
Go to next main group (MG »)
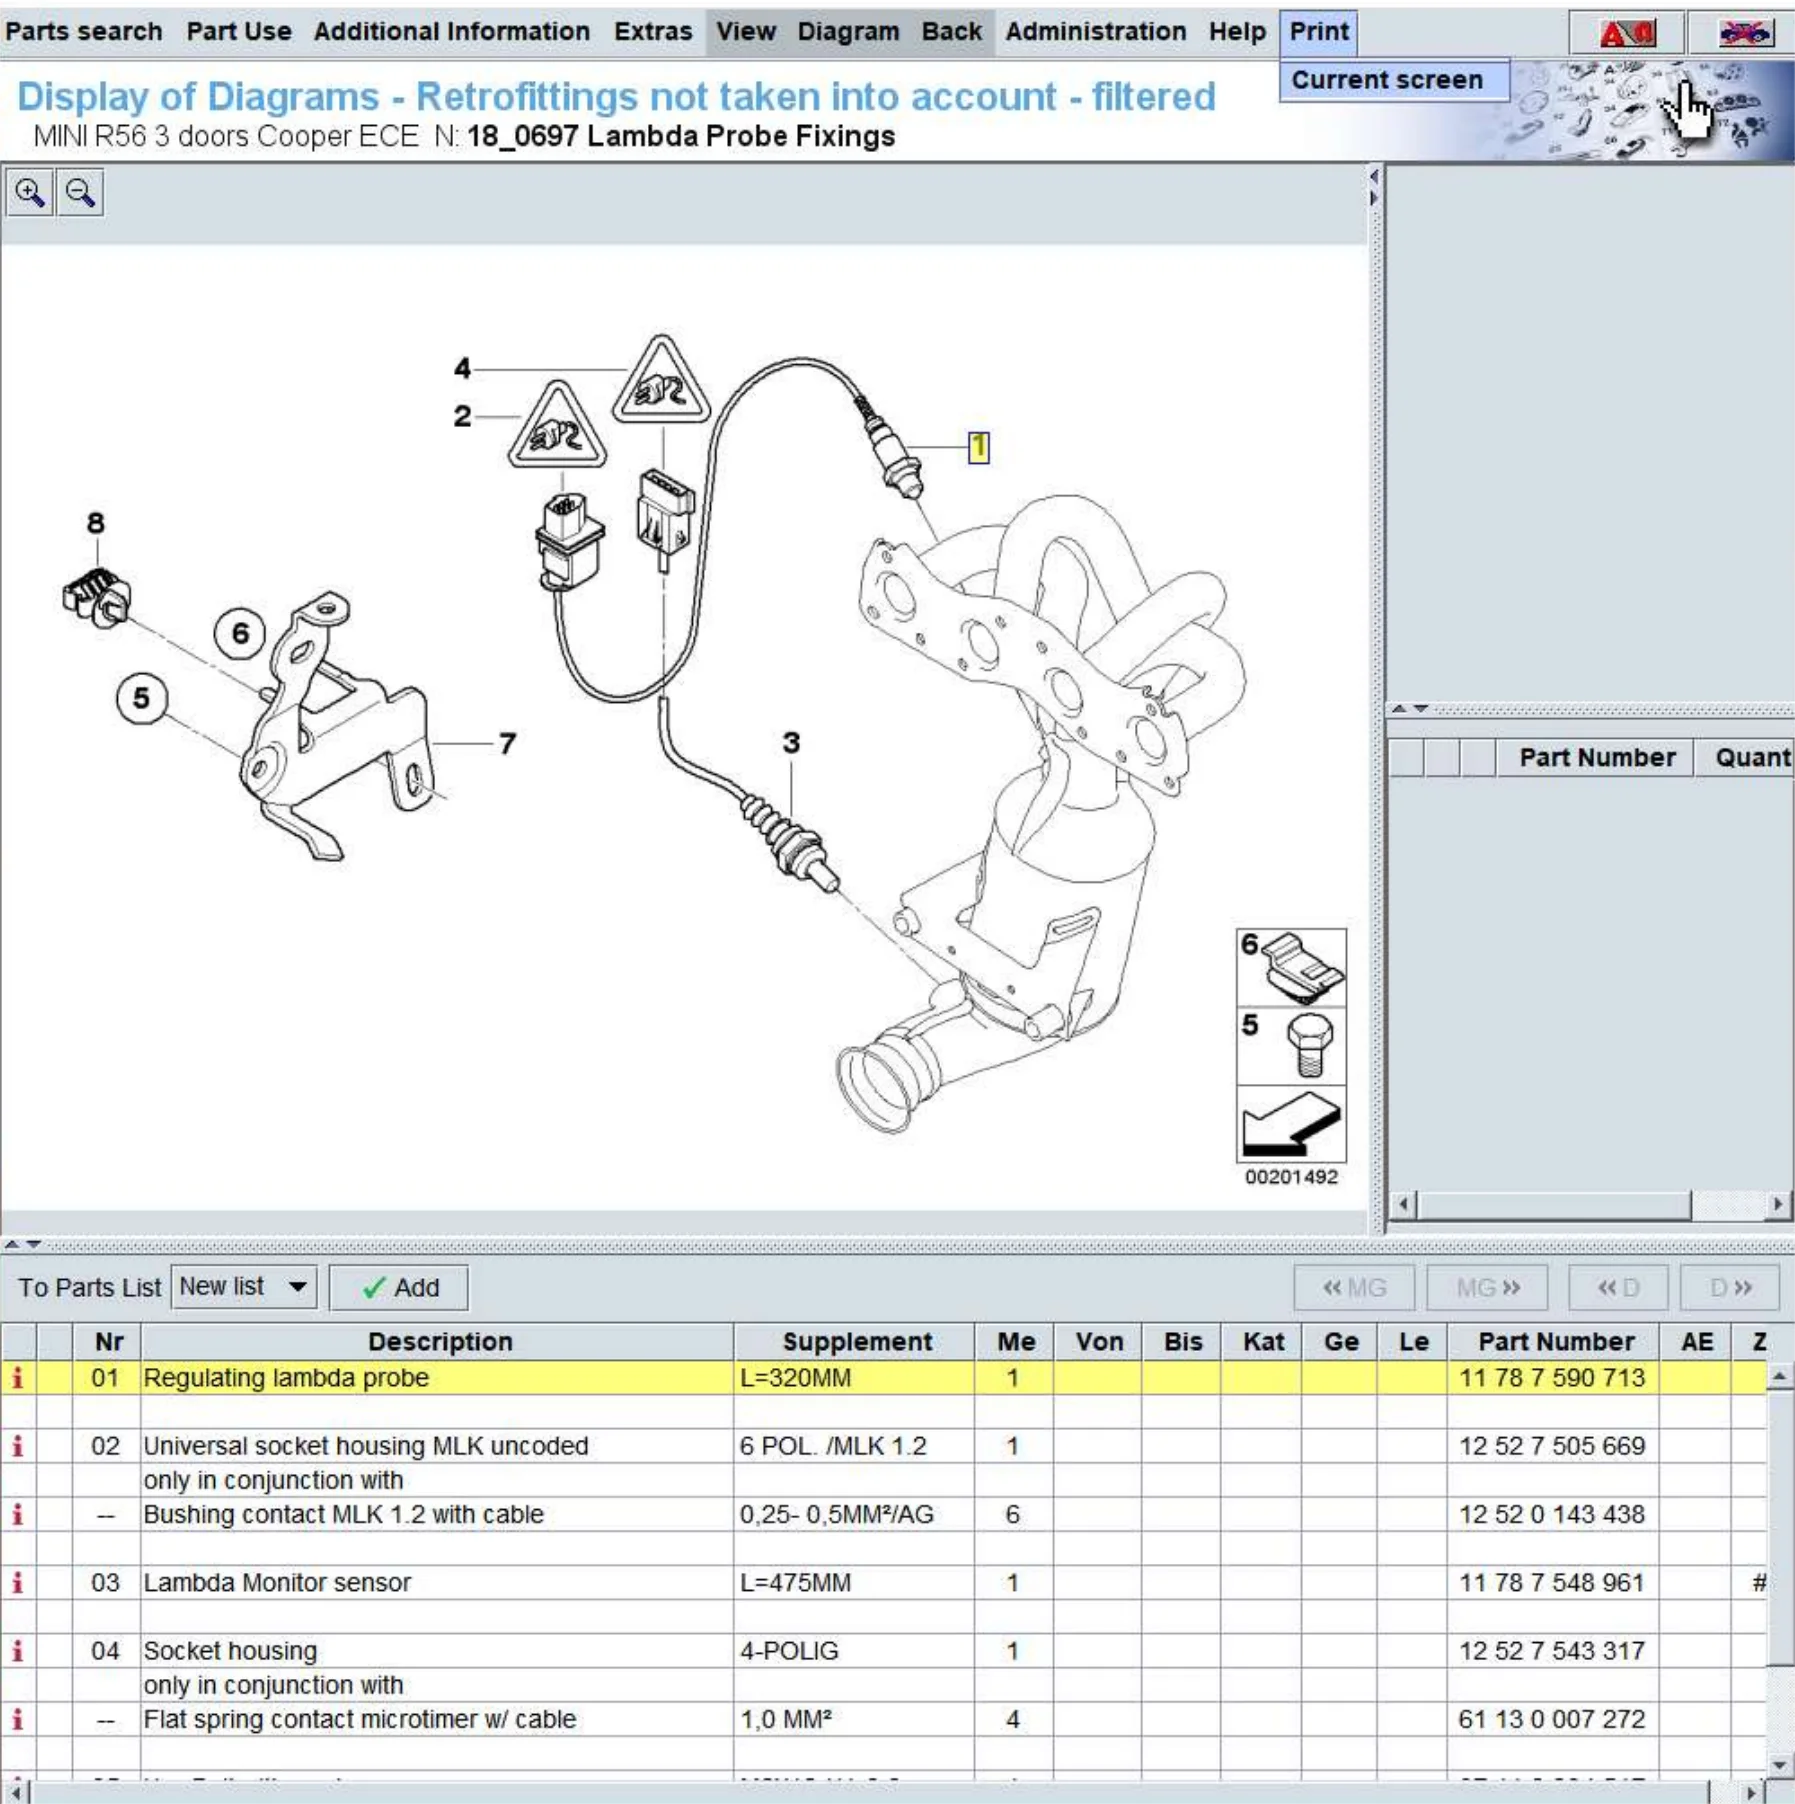1487,1288
